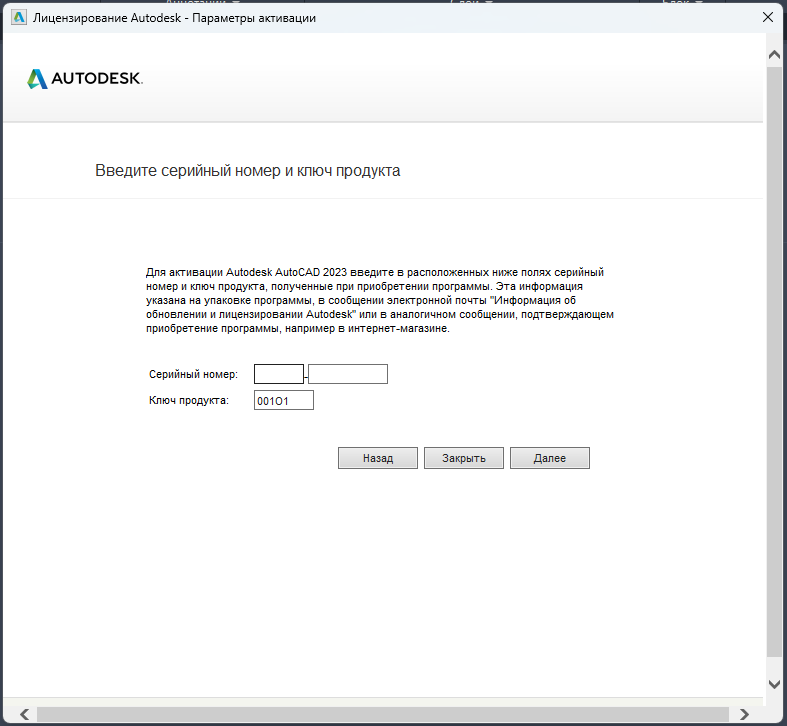The width and height of the screenshot is (787, 726).
Task: Click the Ключ продукта label
Action: point(189,400)
